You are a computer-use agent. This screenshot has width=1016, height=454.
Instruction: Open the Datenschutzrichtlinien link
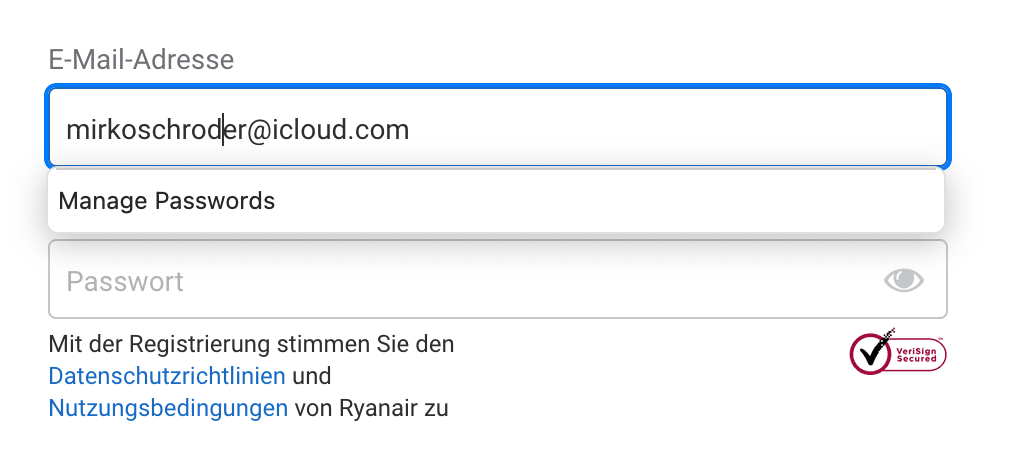click(x=167, y=377)
